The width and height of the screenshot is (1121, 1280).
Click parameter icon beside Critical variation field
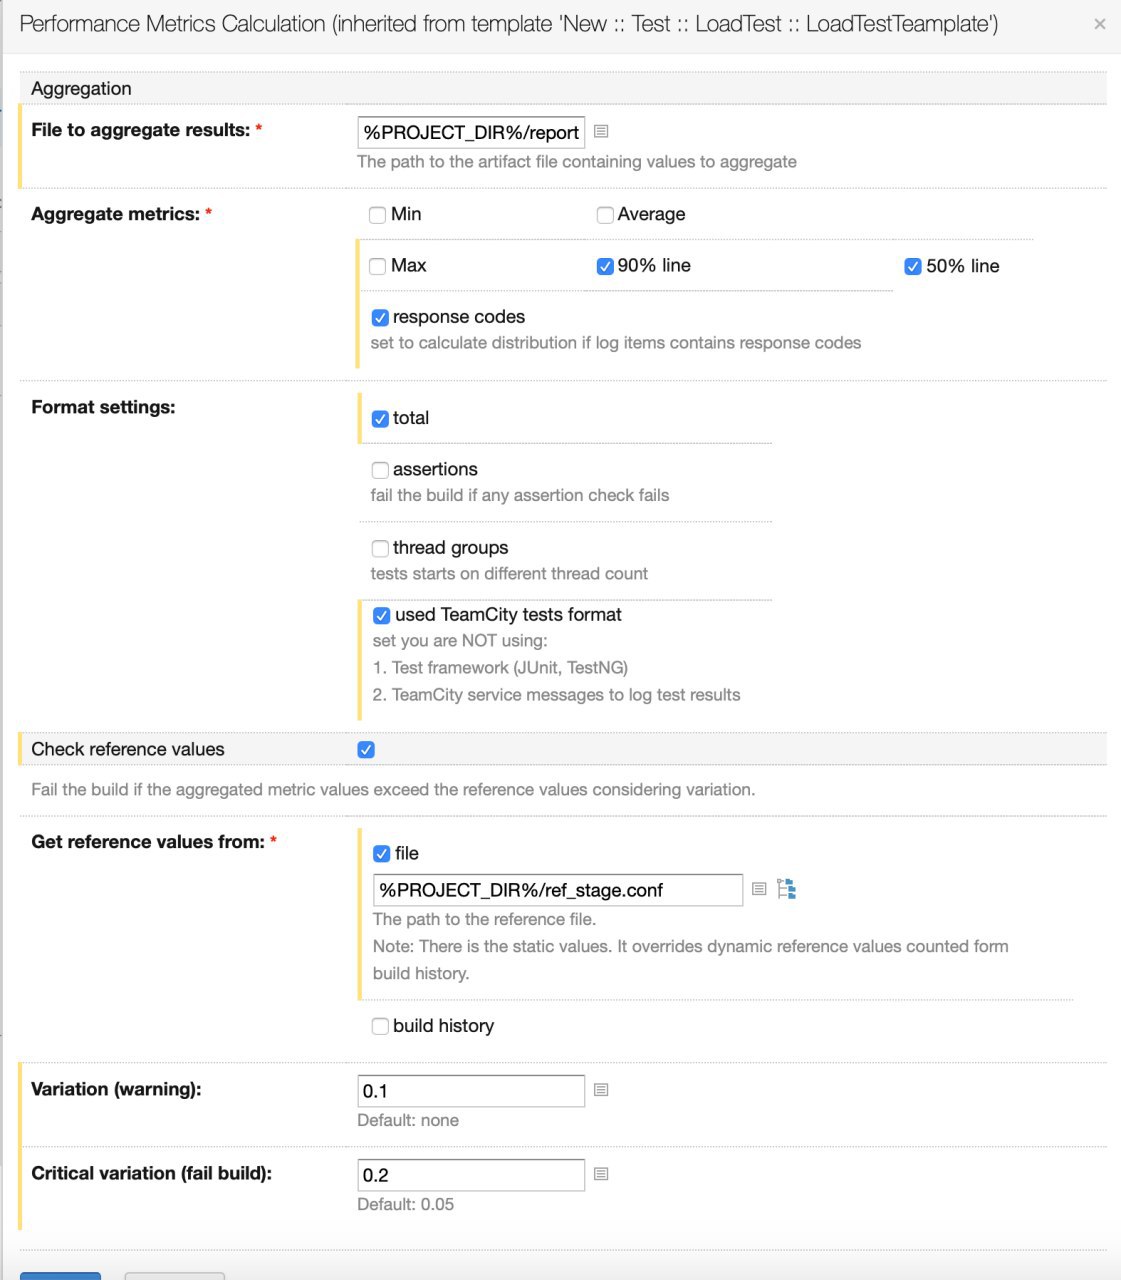click(601, 1174)
